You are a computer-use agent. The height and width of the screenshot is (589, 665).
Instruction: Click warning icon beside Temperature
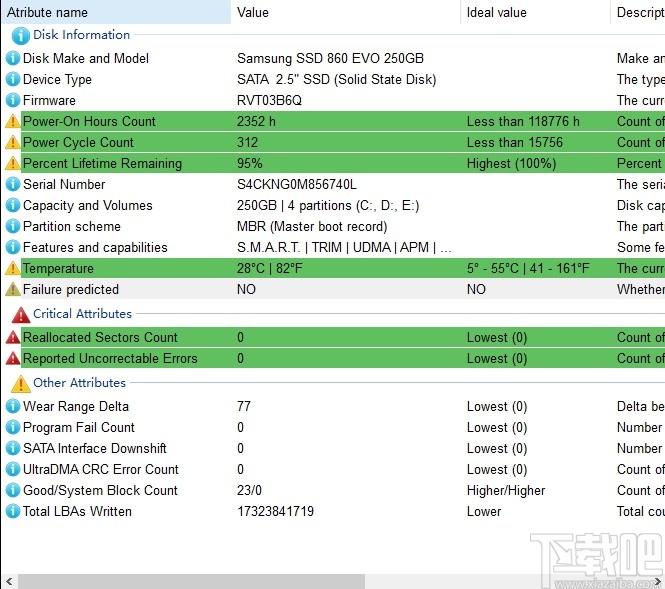(13, 268)
